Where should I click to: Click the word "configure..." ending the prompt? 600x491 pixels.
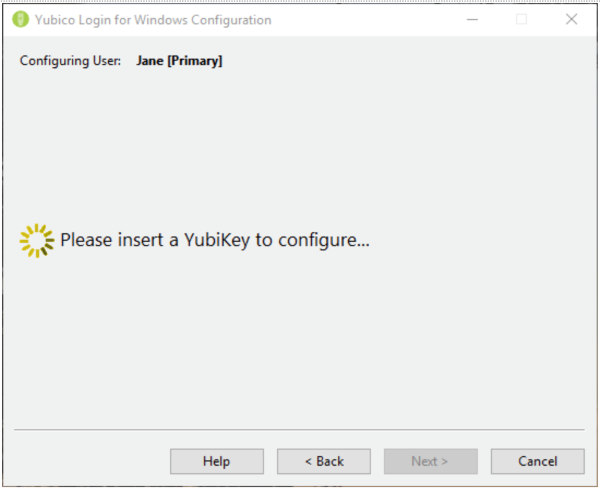tap(330, 240)
